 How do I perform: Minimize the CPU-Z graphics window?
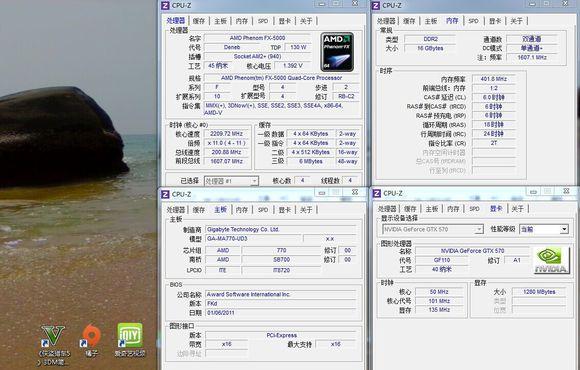click(533, 191)
